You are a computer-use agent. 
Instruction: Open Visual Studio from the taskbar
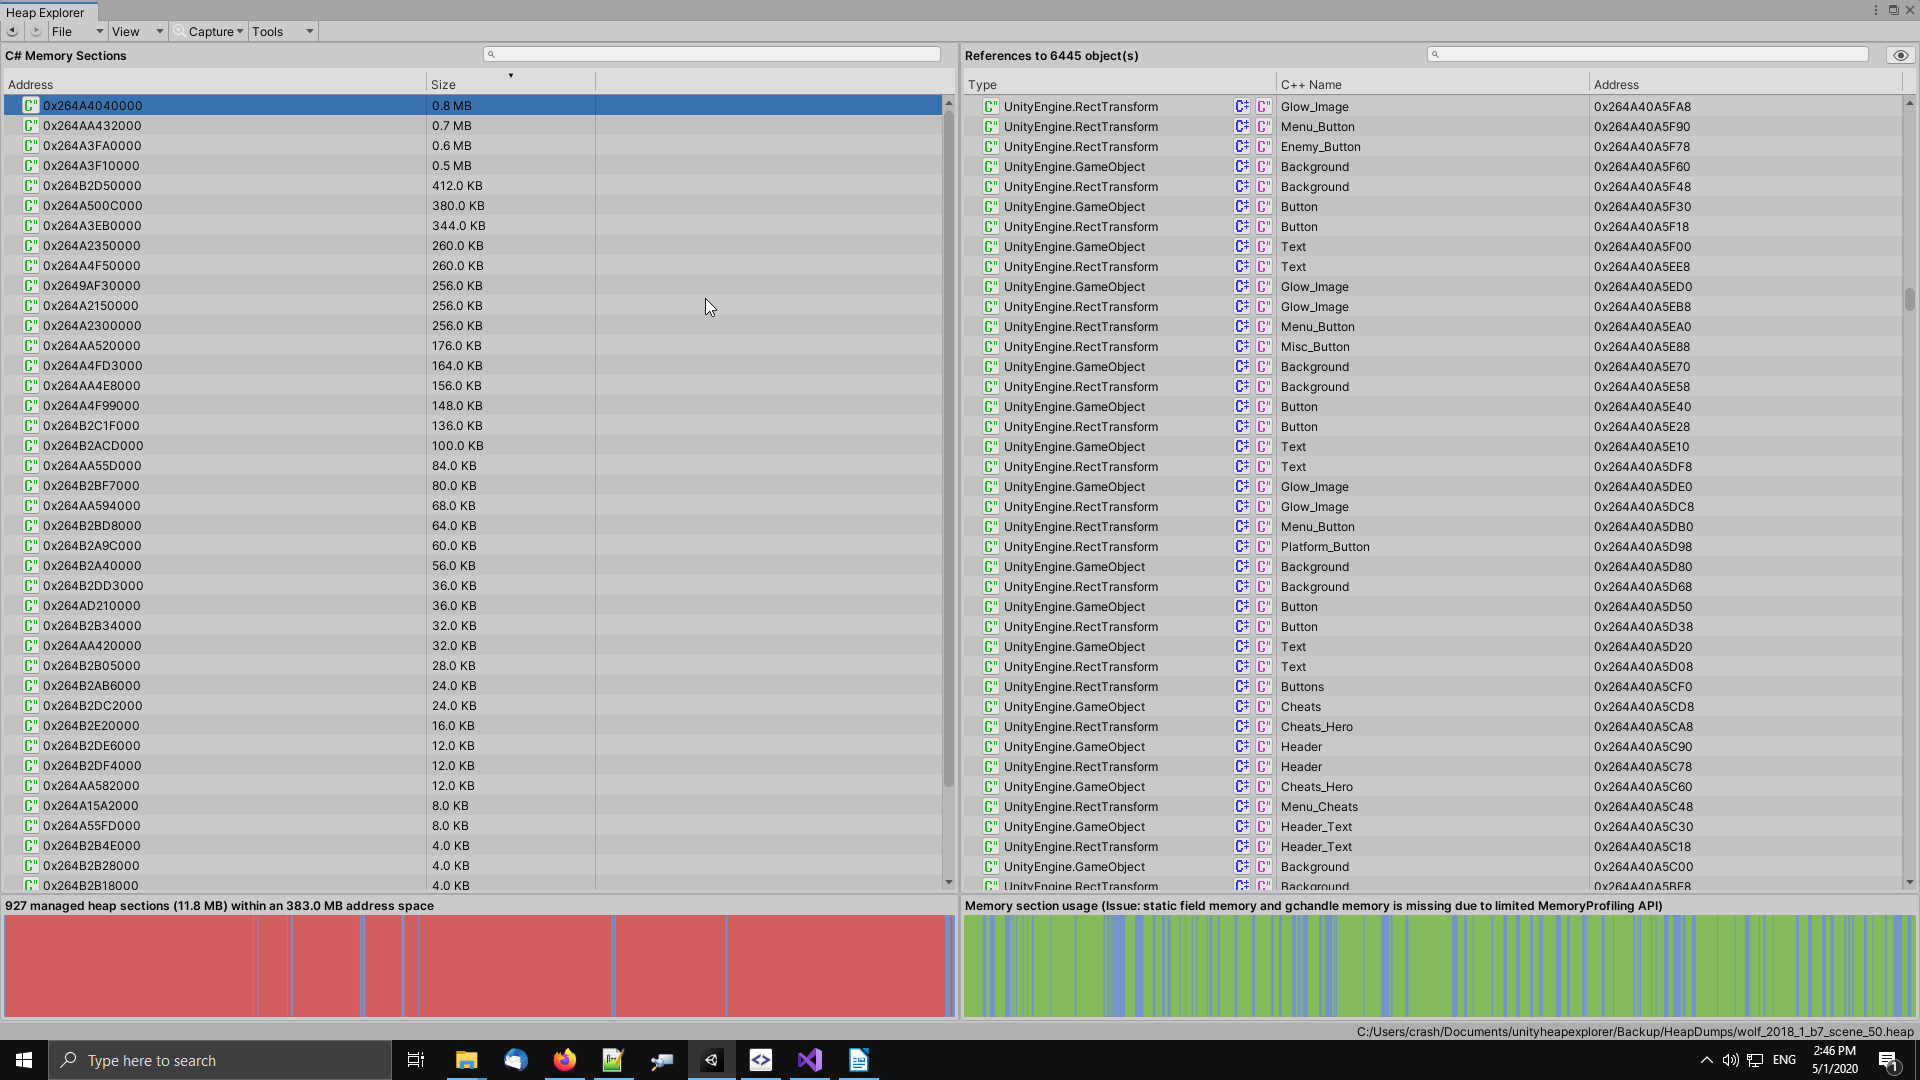[x=809, y=1060]
